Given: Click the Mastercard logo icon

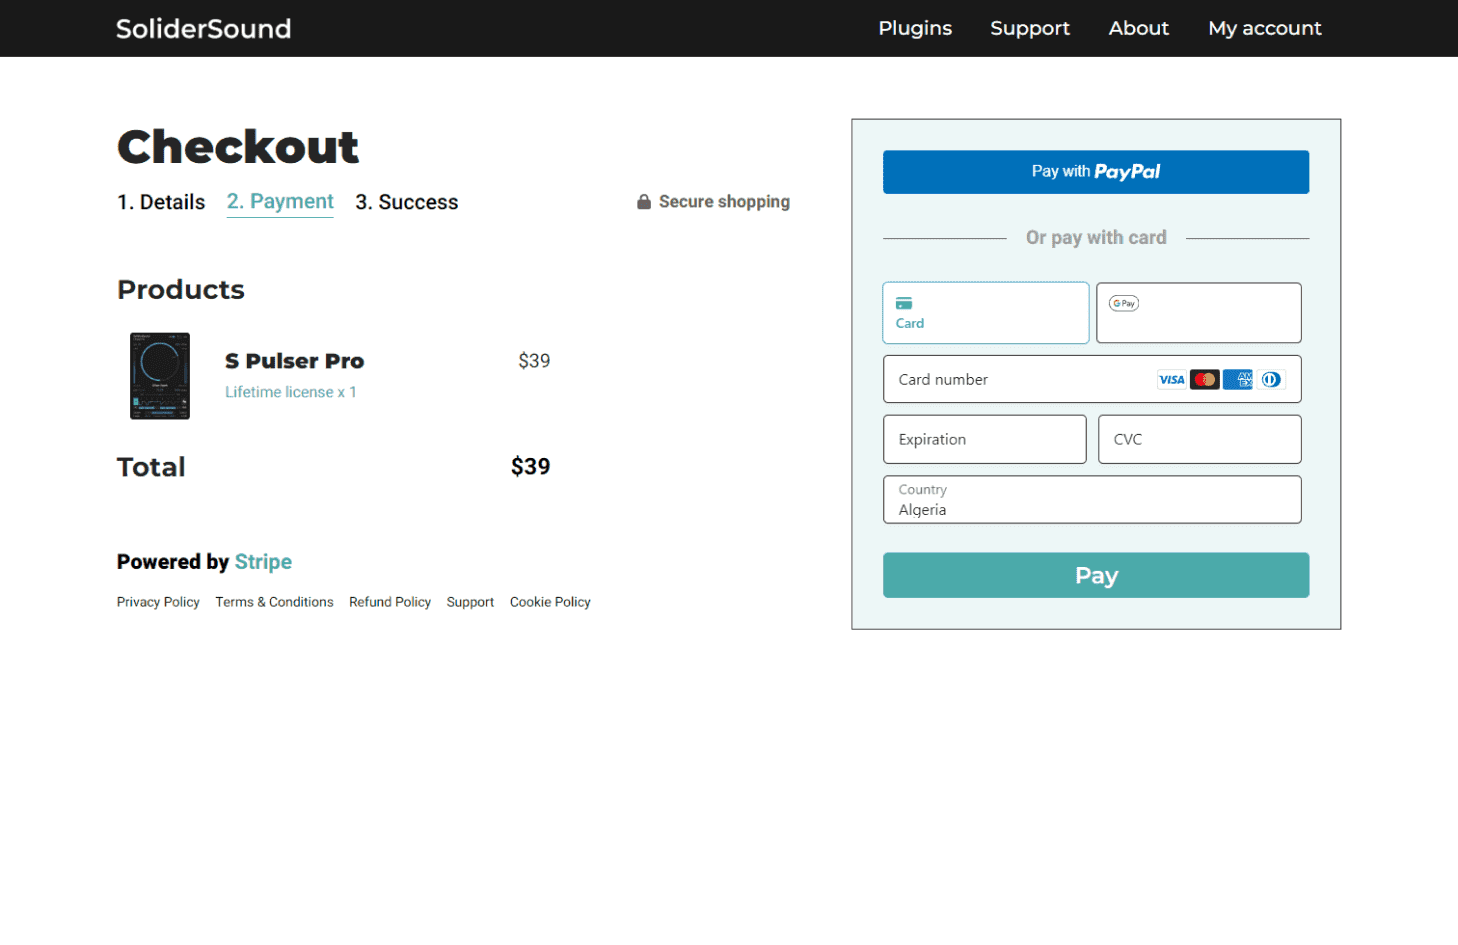Looking at the screenshot, I should coord(1205,380).
